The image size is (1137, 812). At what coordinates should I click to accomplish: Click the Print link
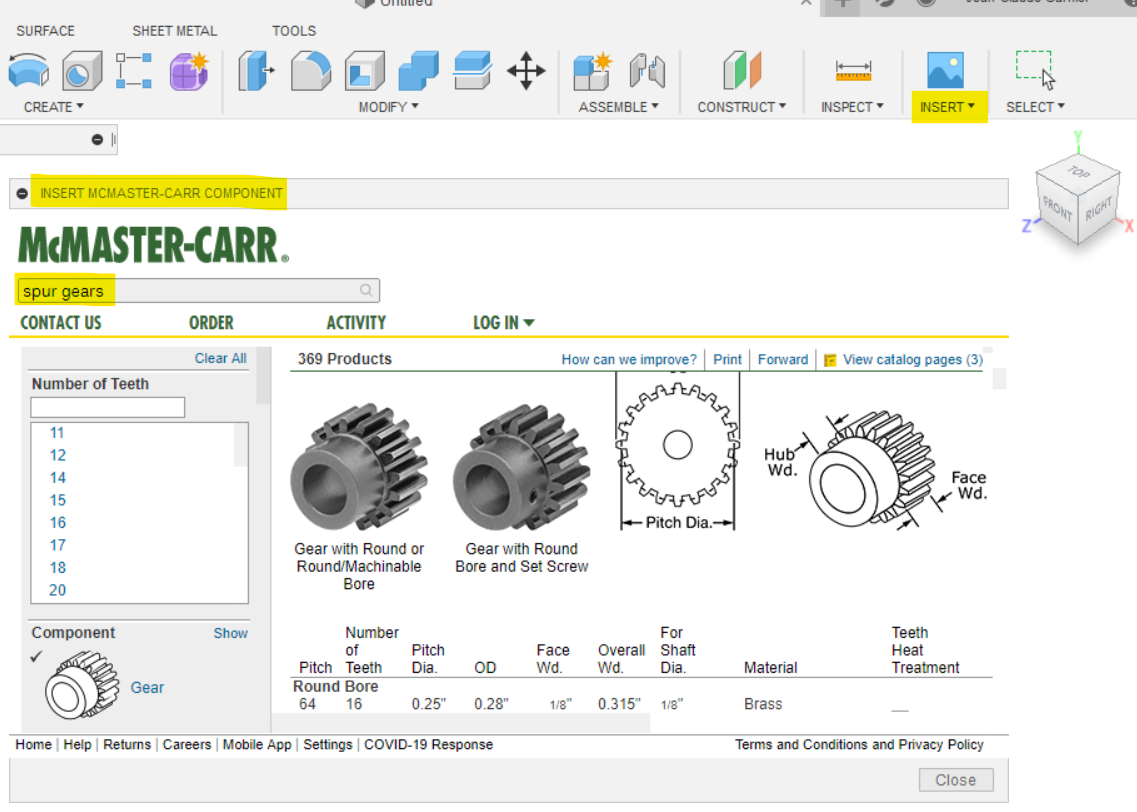click(x=727, y=360)
